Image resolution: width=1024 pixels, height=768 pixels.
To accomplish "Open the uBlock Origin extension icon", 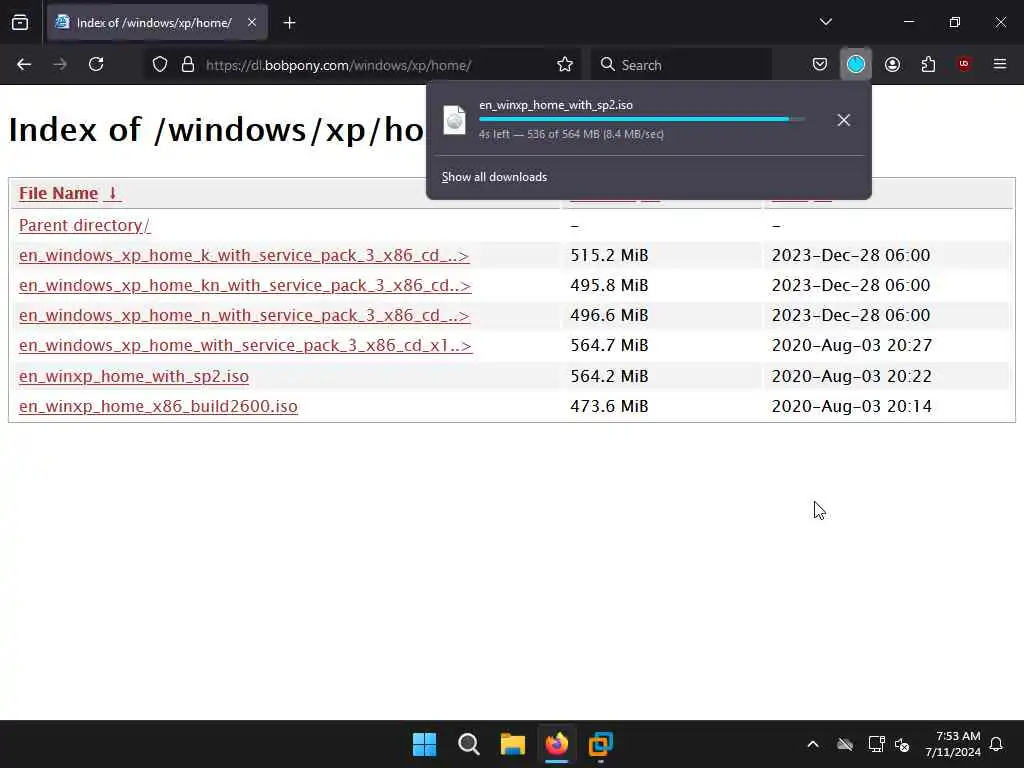I will tap(964, 64).
